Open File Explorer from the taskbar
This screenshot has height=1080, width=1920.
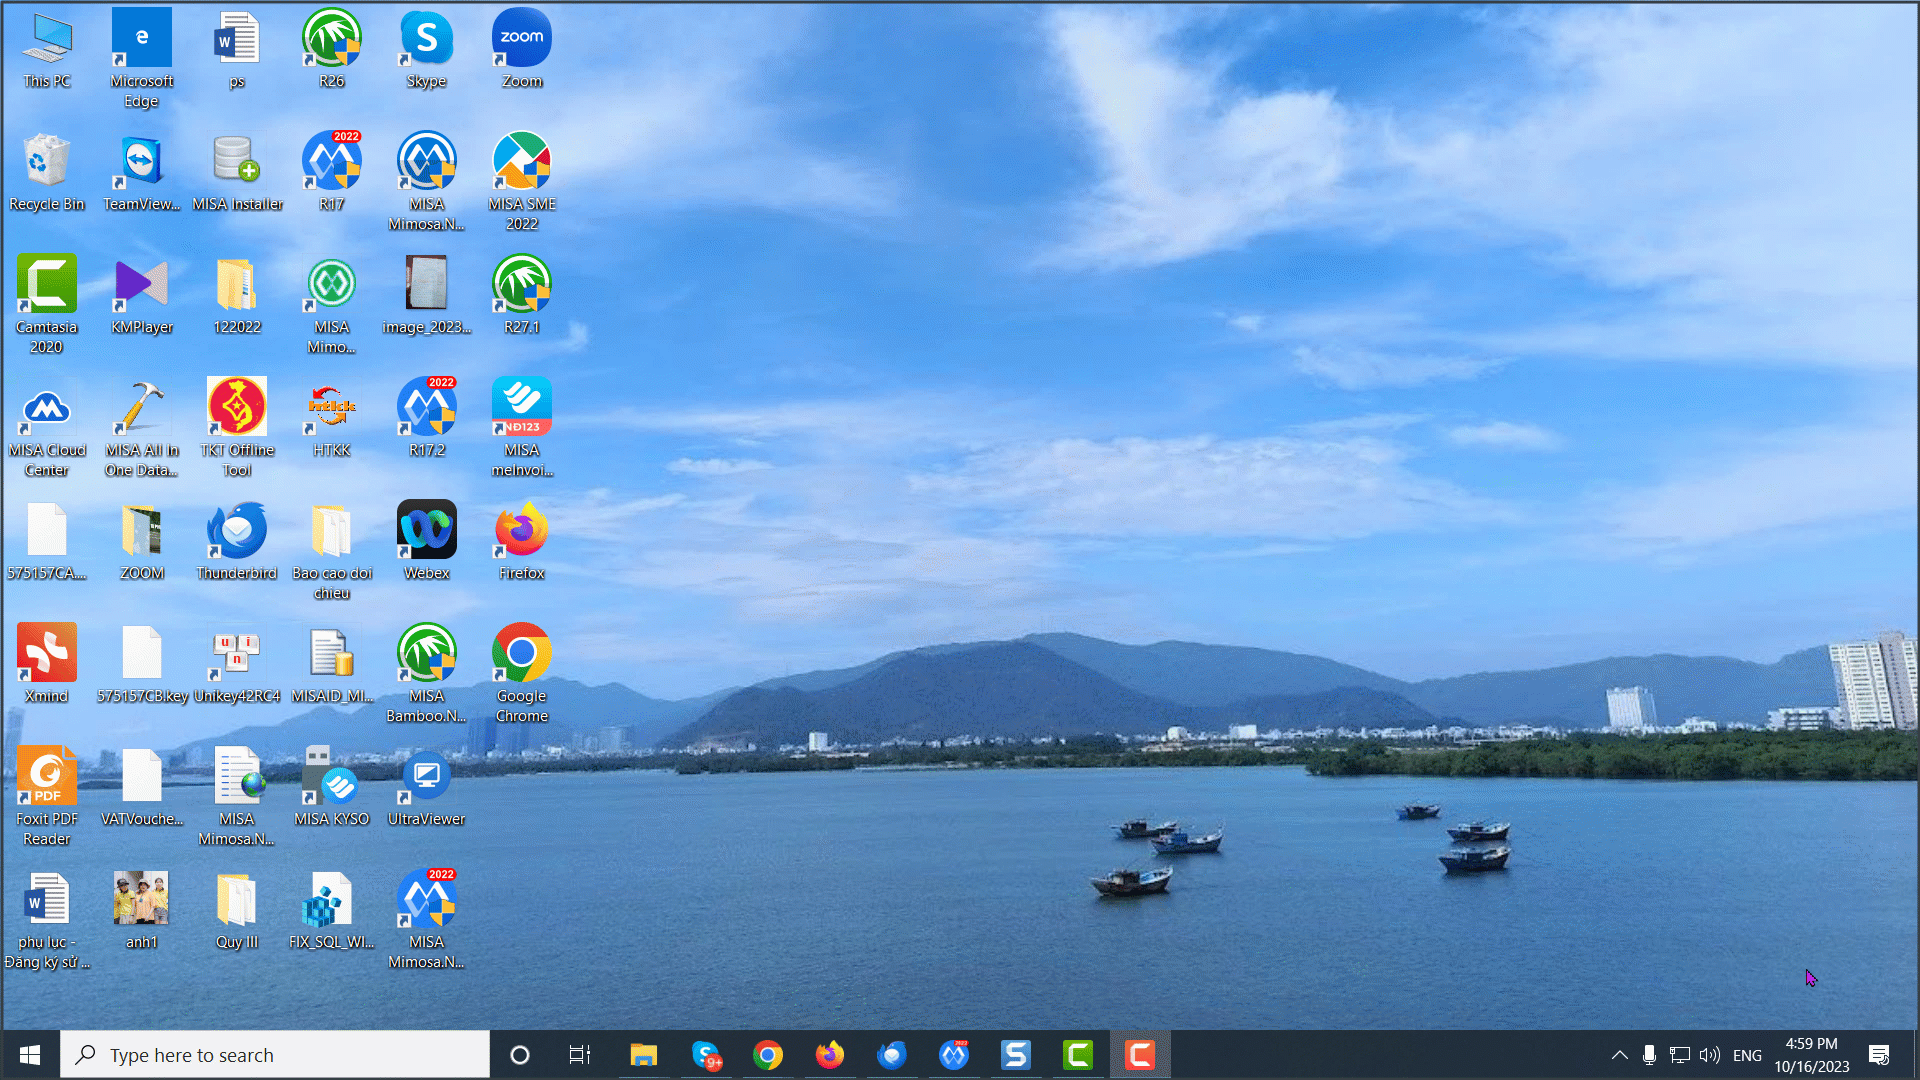coord(643,1055)
